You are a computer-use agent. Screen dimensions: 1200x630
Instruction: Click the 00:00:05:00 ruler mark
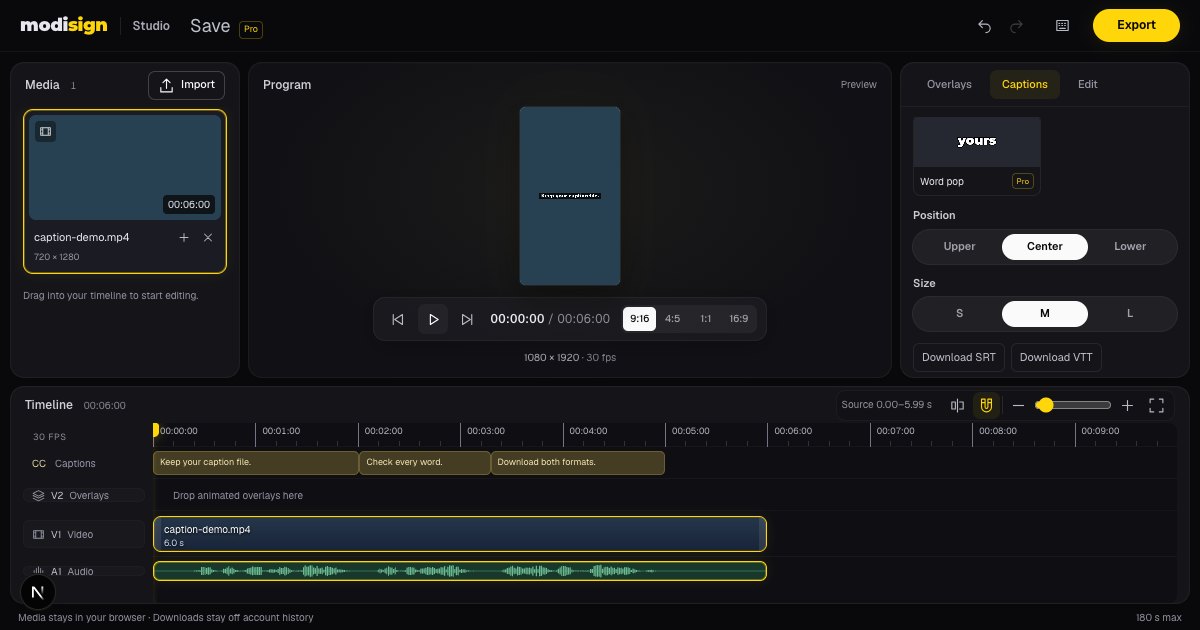pos(690,431)
